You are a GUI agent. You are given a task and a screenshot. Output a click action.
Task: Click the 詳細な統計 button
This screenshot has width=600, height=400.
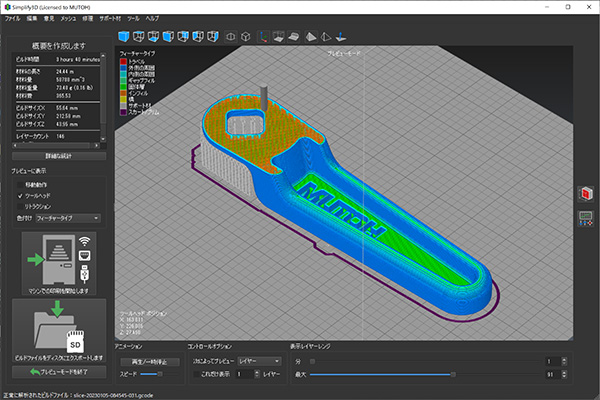(x=58, y=156)
